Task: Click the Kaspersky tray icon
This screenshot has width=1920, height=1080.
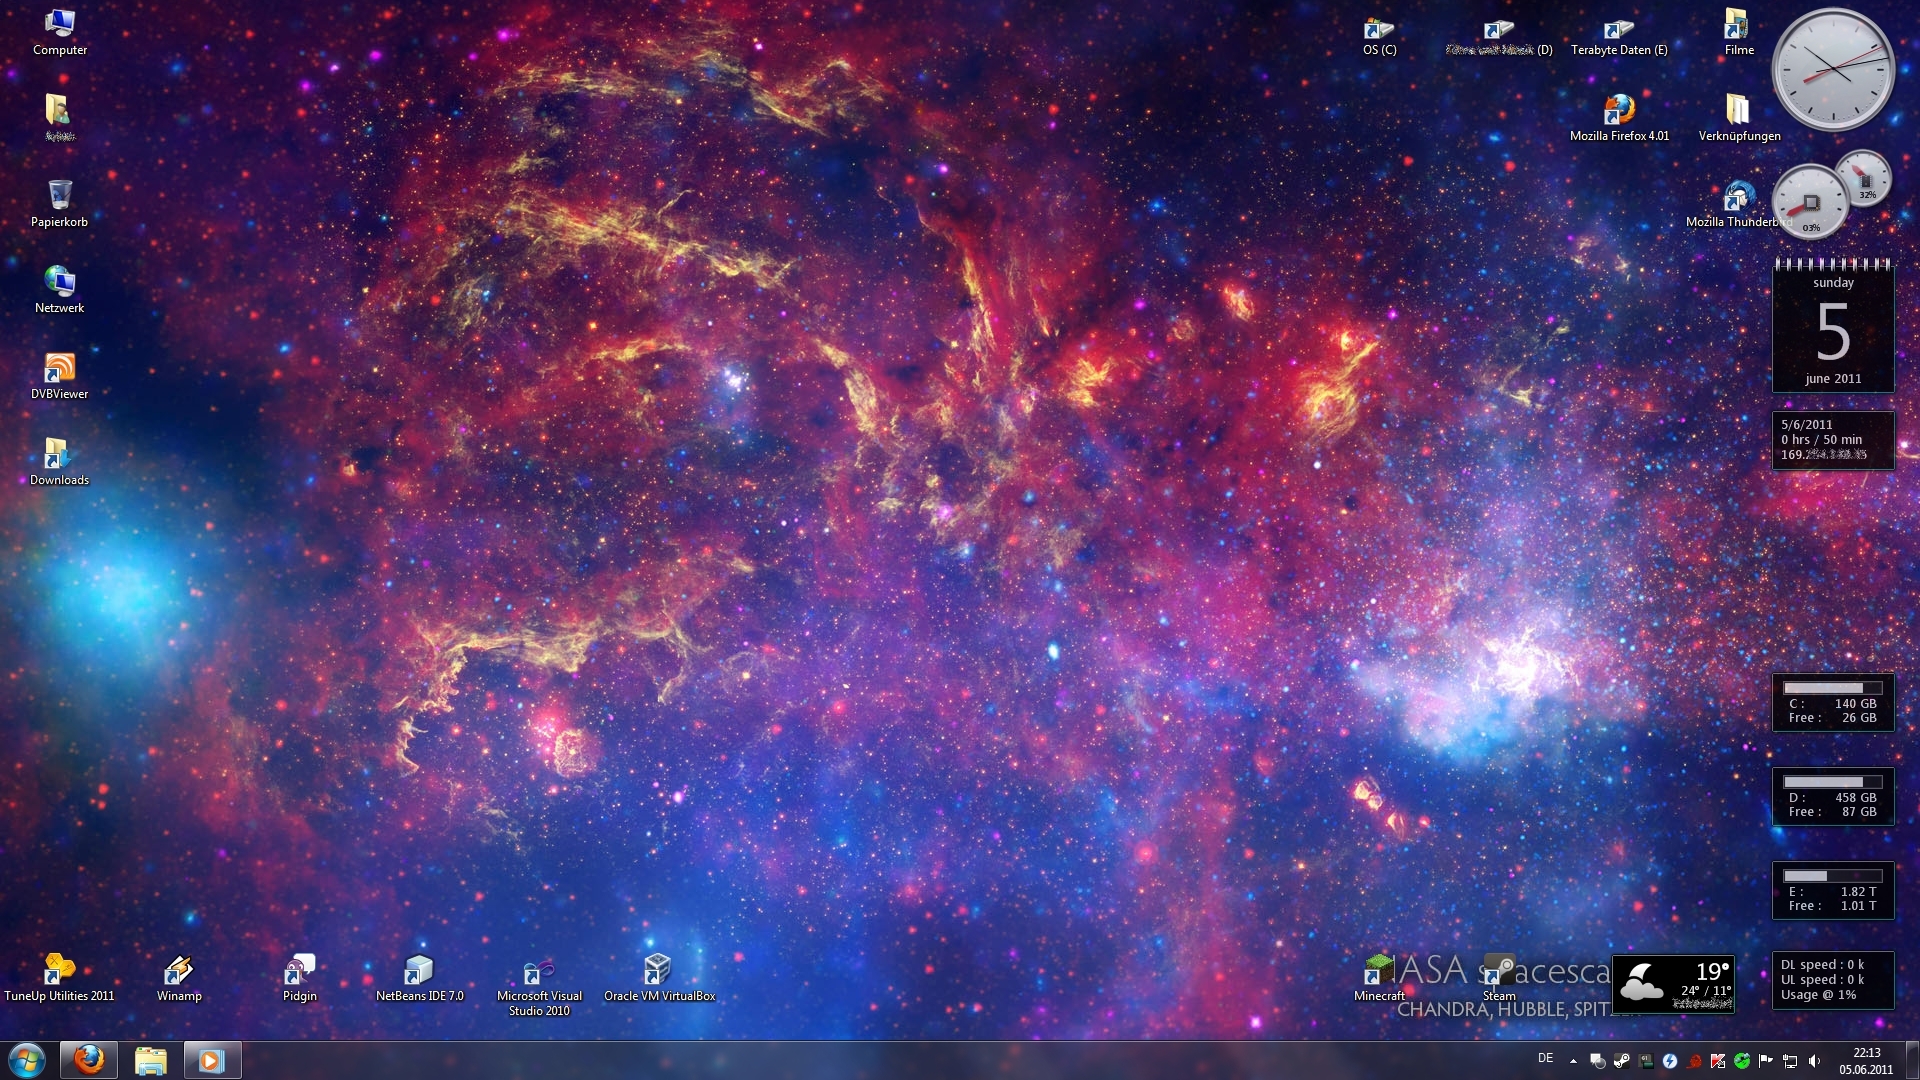Action: click(x=1717, y=1061)
